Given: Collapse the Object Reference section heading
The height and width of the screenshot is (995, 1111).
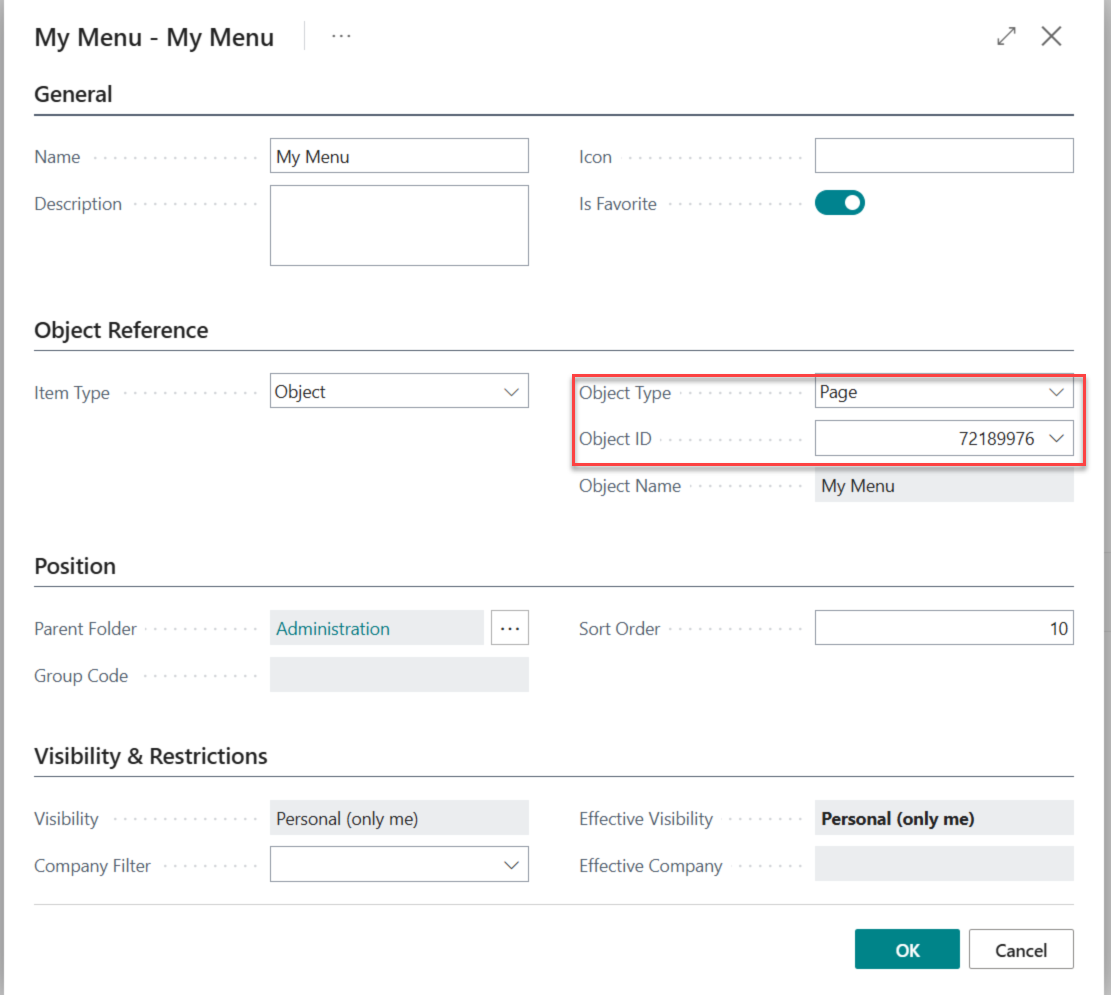Looking at the screenshot, I should pos(121,331).
